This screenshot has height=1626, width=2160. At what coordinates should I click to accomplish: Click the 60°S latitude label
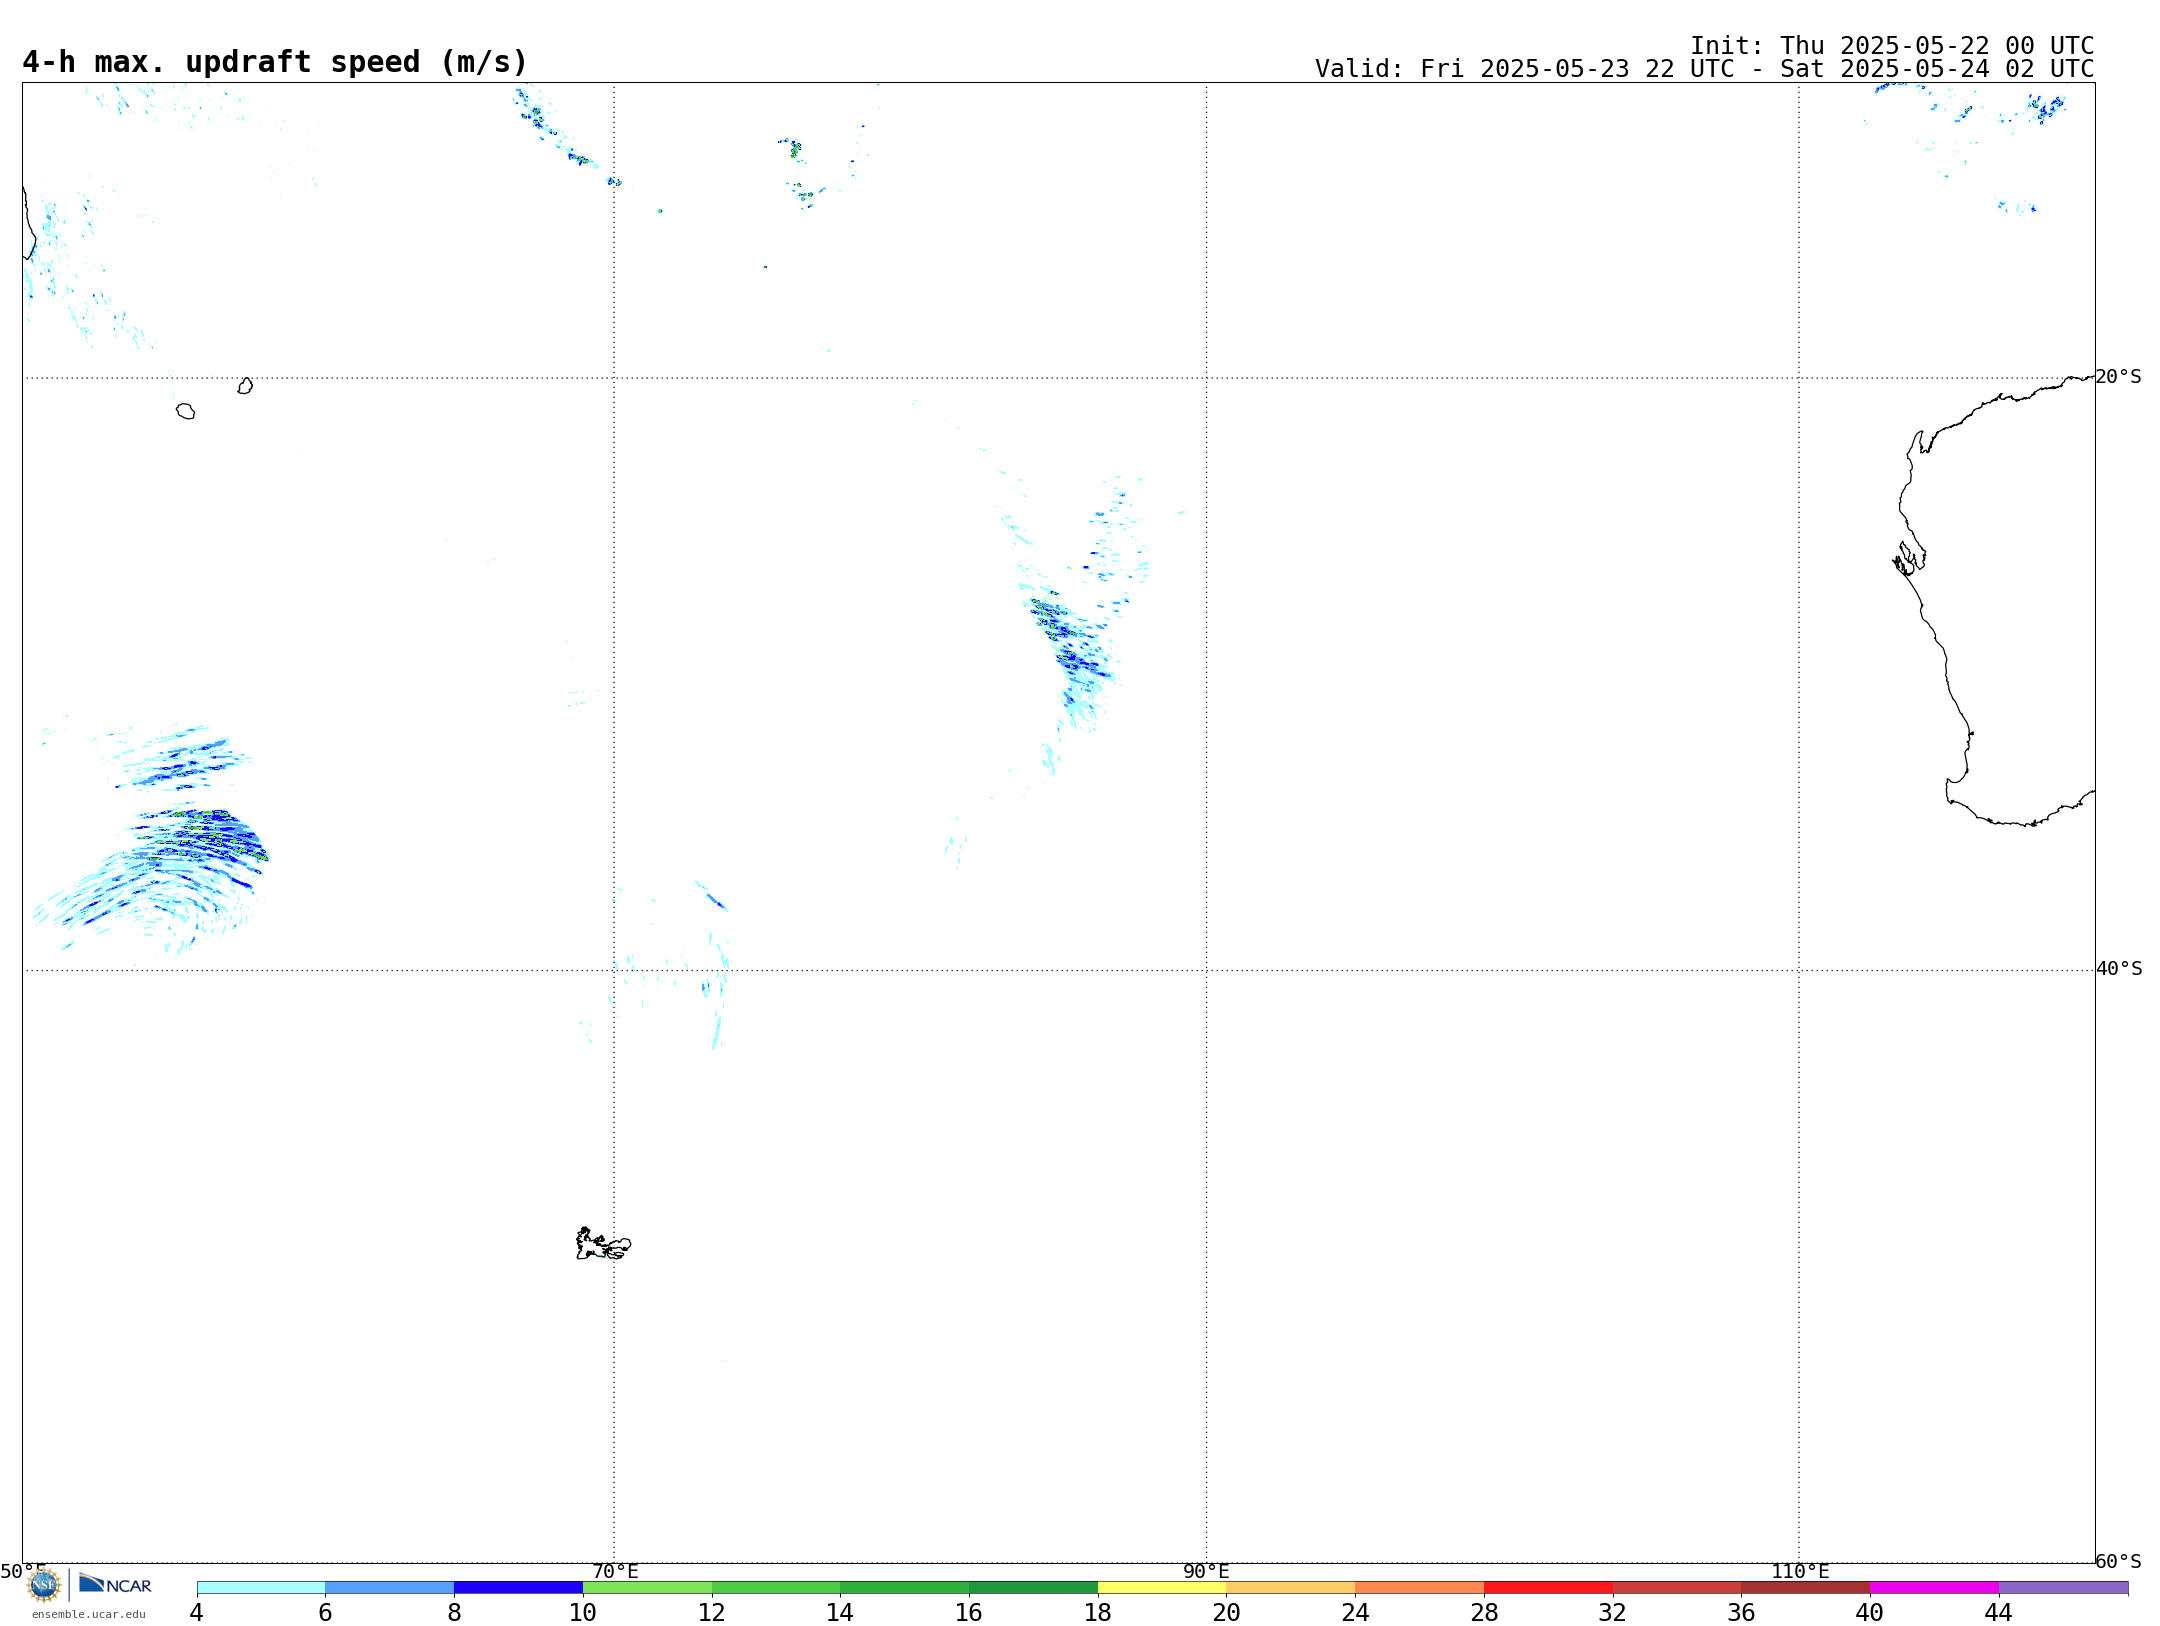point(2118,1561)
